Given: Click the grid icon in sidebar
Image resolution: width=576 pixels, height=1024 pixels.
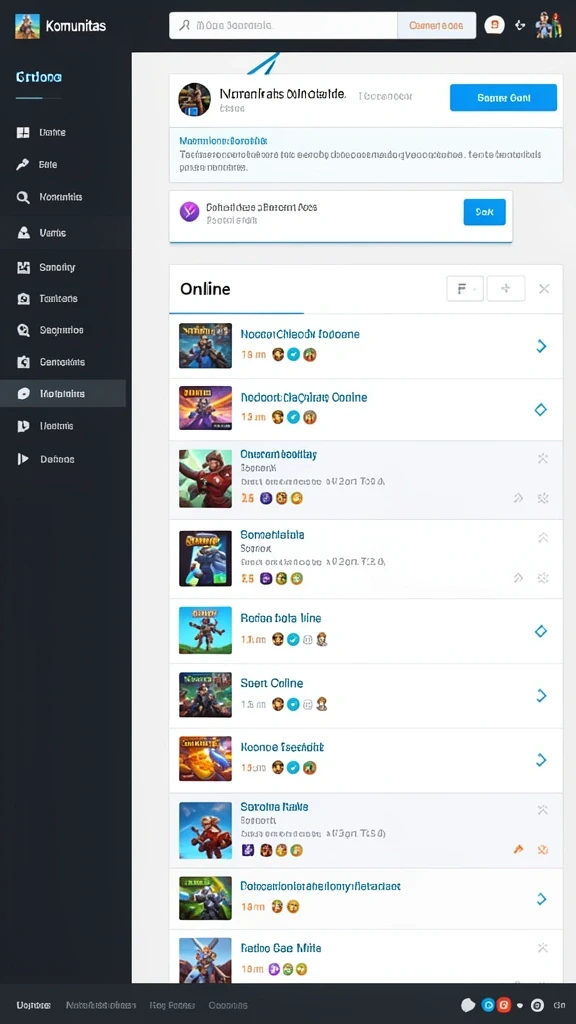Looking at the screenshot, I should [x=23, y=133].
